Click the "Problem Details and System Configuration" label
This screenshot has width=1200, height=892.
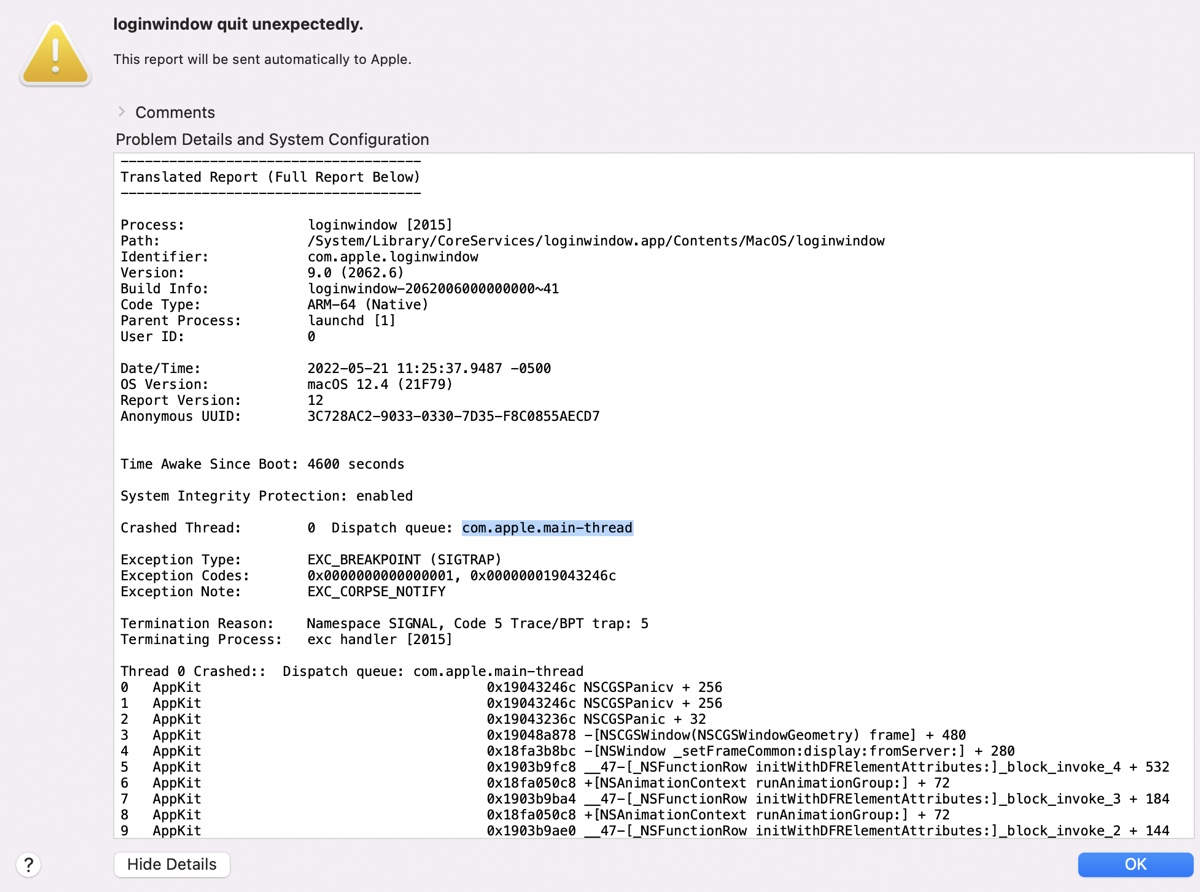272,140
